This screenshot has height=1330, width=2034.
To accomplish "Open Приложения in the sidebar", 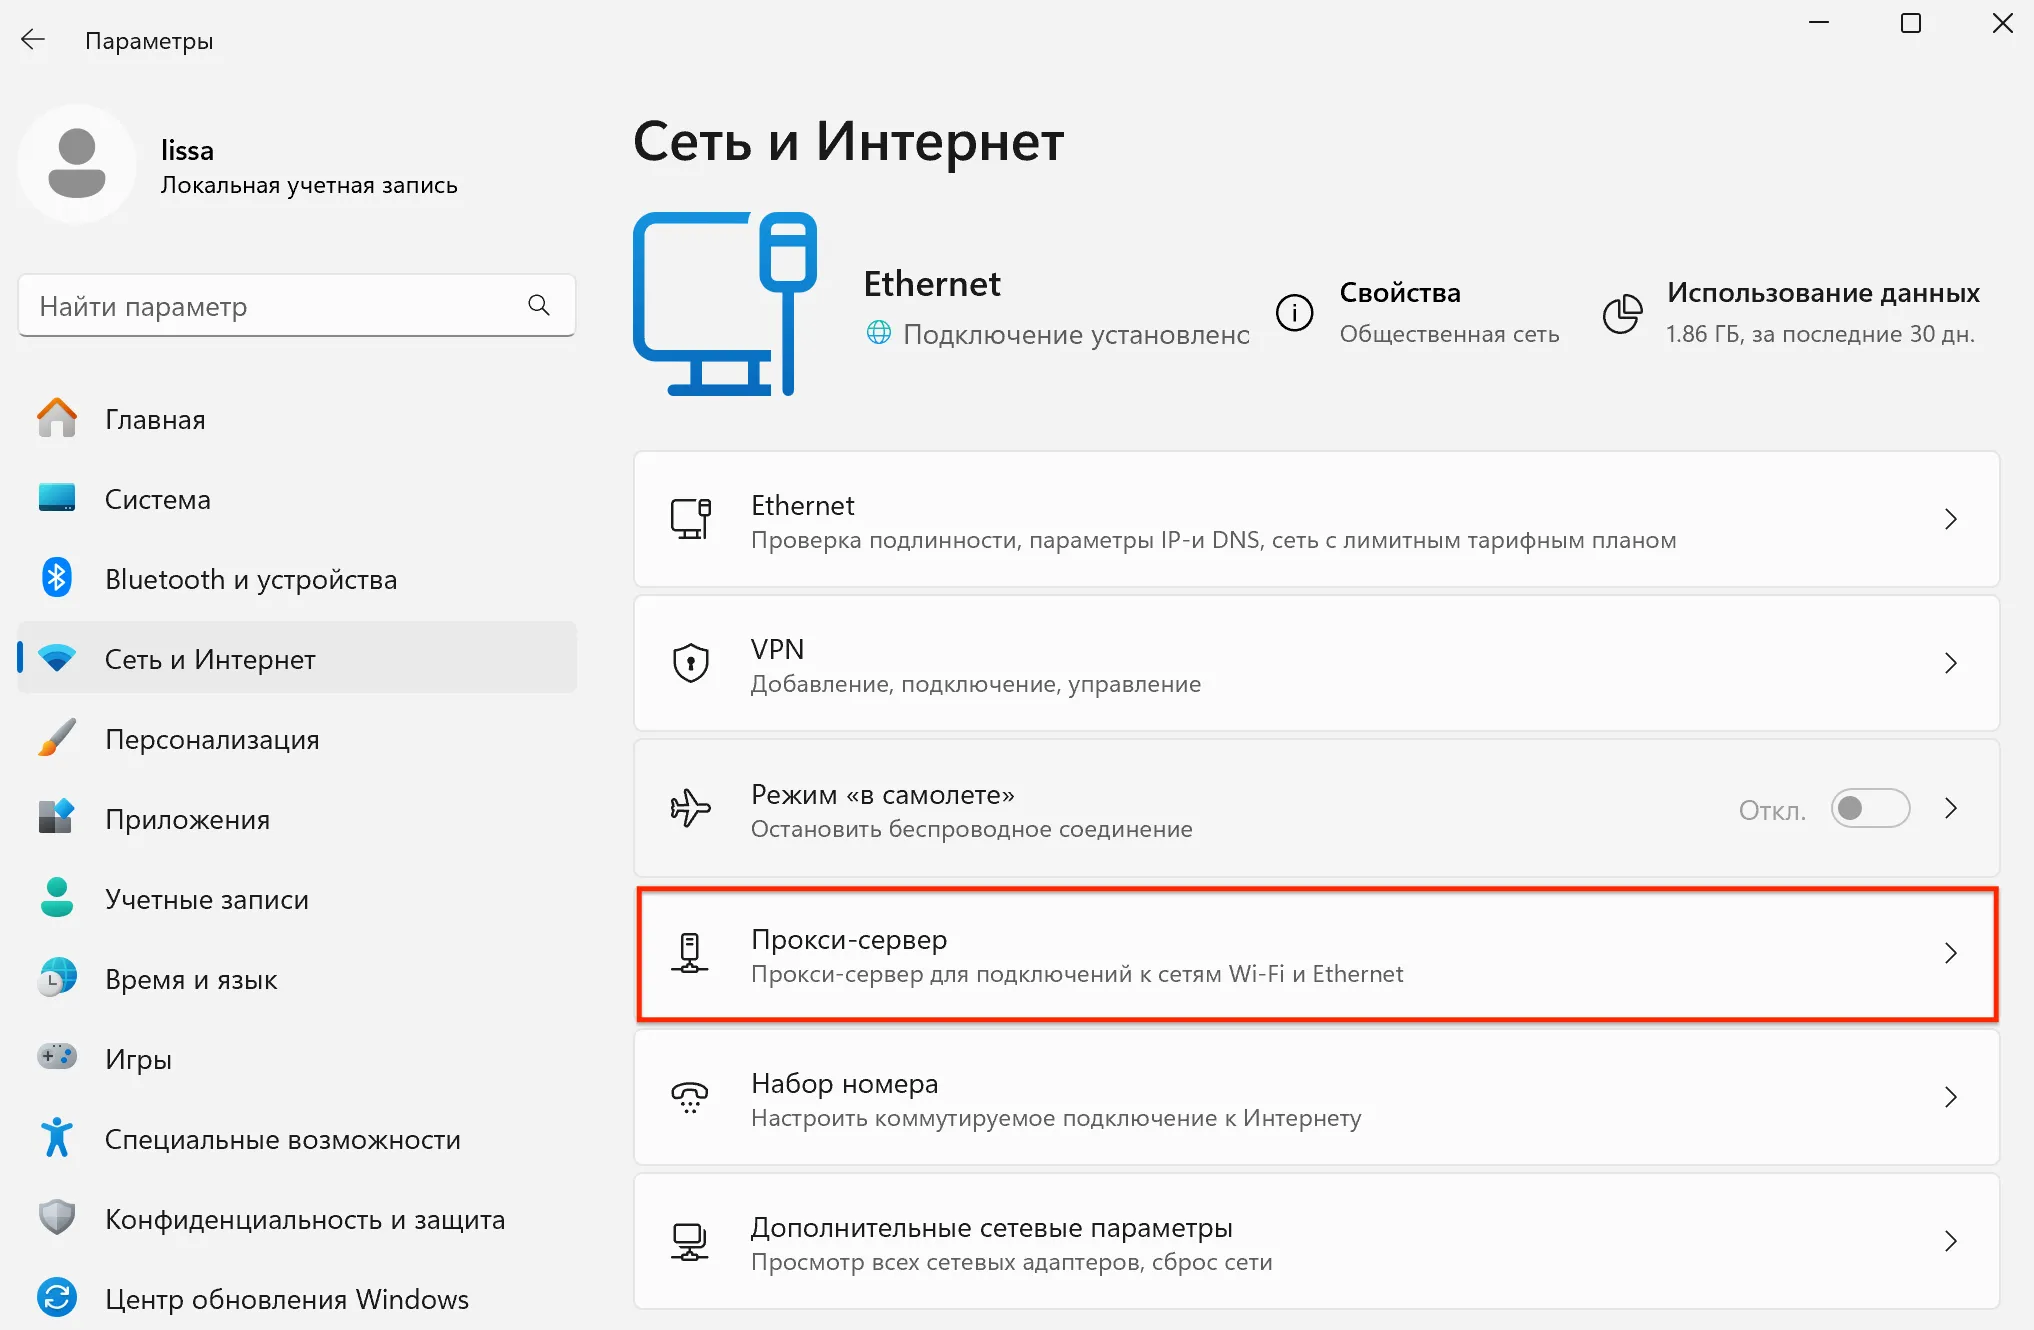I will (x=297, y=818).
